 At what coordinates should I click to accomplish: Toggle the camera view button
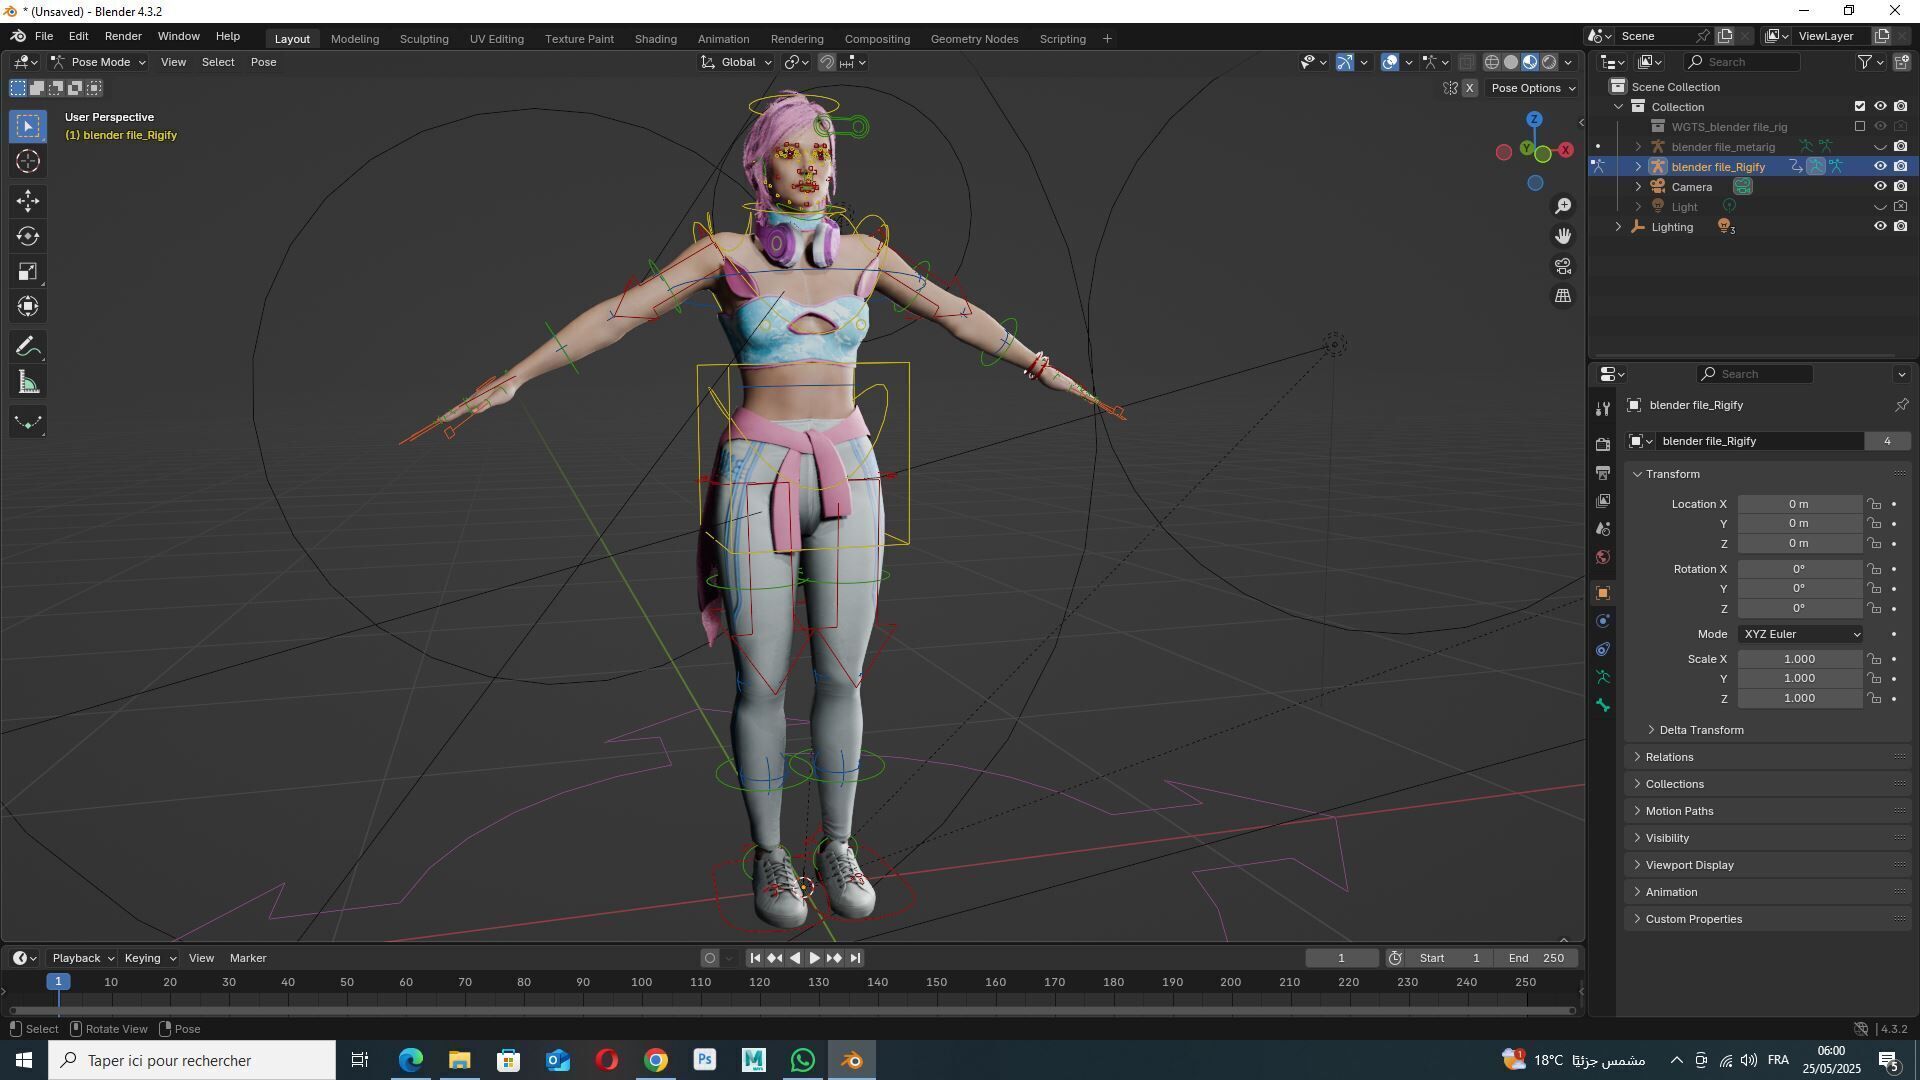point(1563,266)
